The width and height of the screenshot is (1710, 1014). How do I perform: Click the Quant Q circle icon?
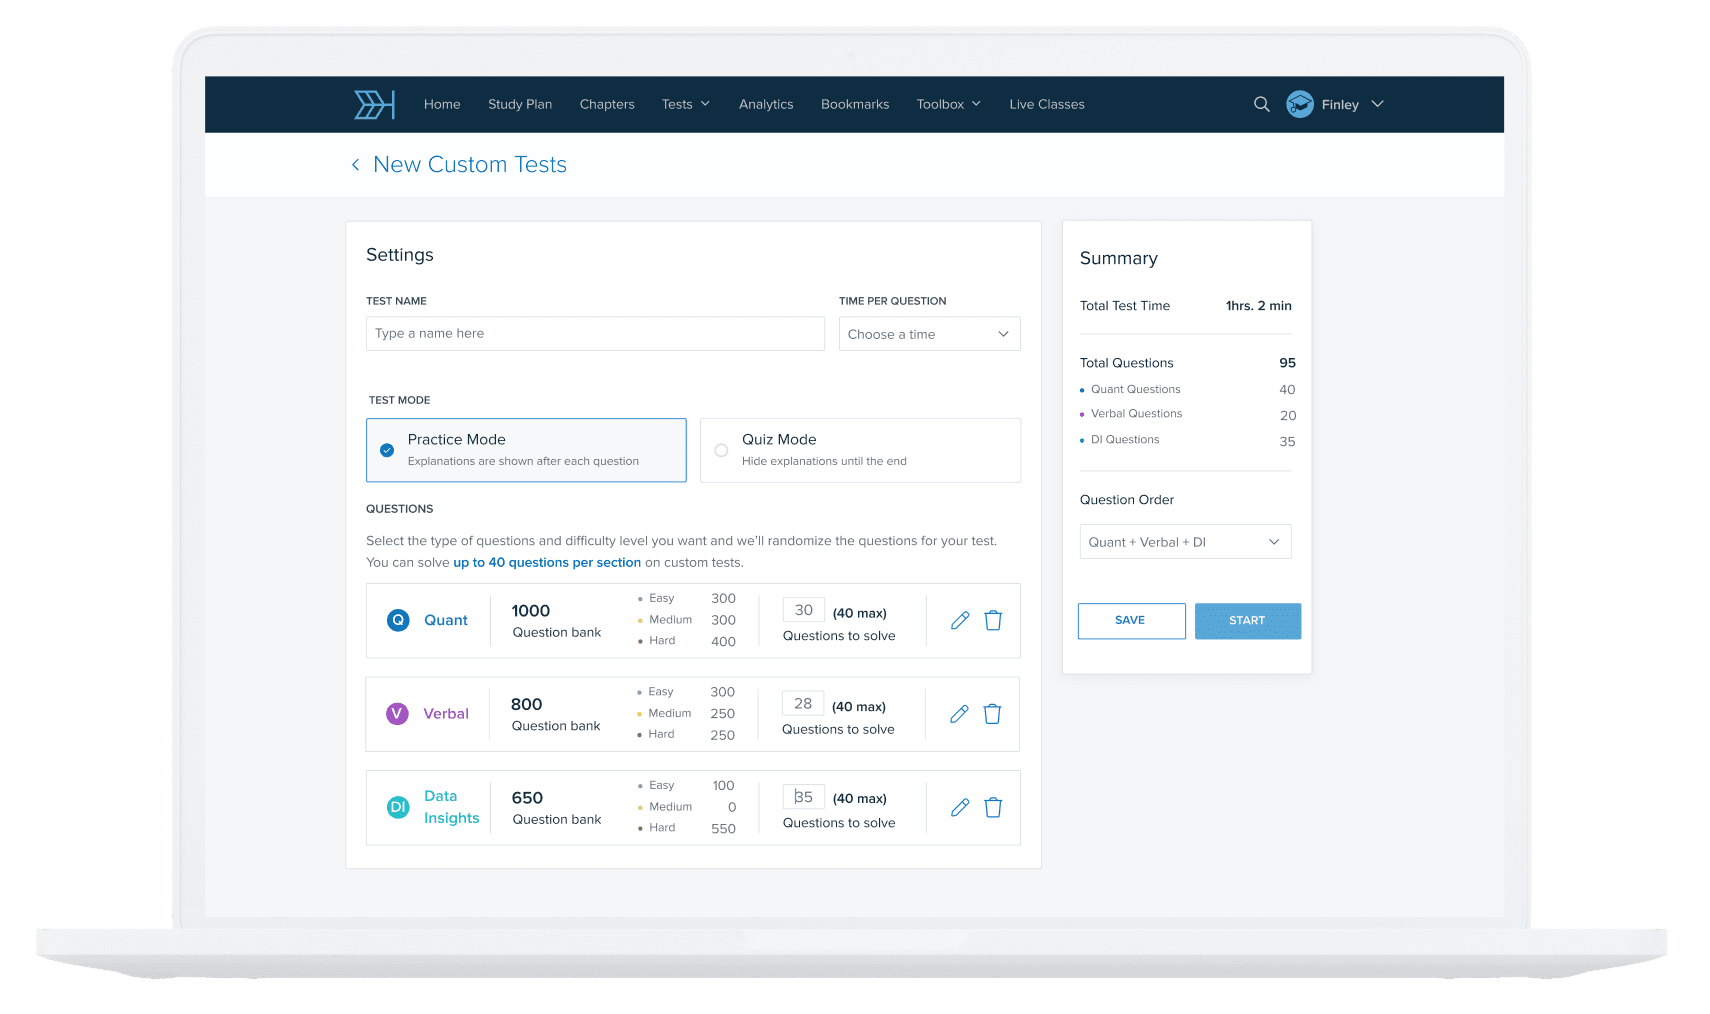(398, 620)
